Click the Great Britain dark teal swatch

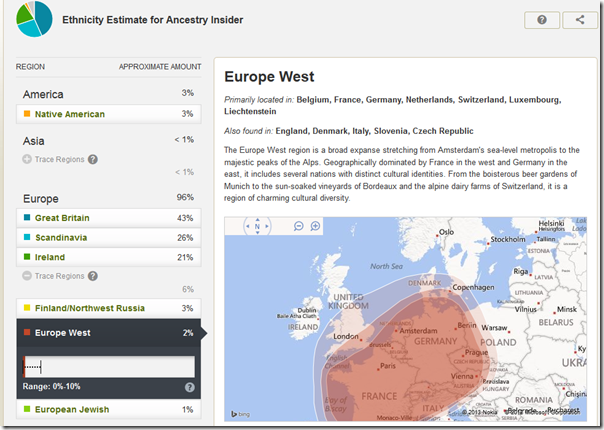(27, 217)
